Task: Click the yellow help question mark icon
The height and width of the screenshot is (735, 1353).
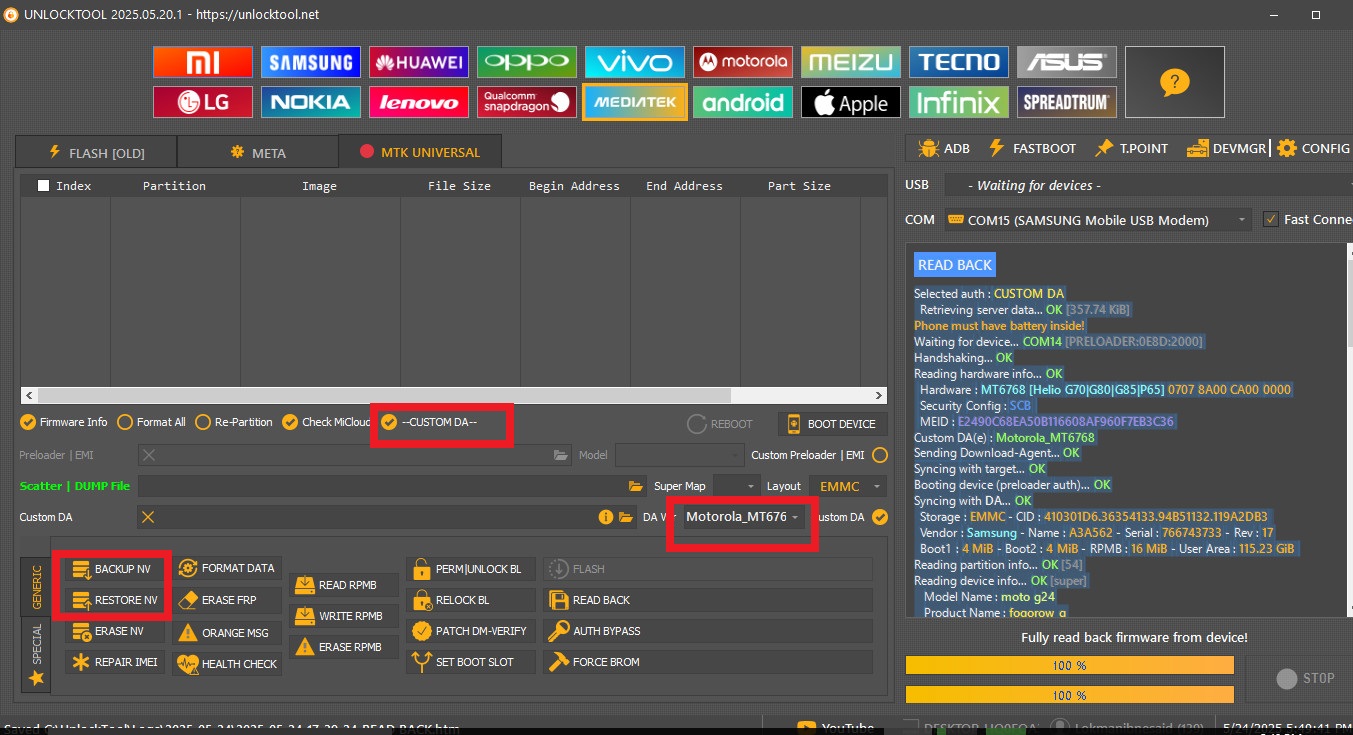Action: (1174, 82)
